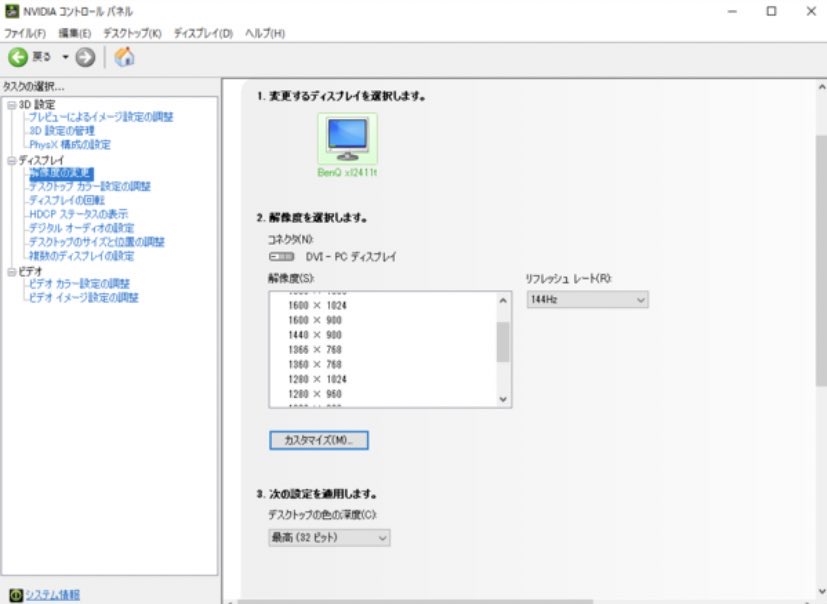Click main panel scroll up arrow
Viewport: 827px width, 604px height.
[x=821, y=87]
